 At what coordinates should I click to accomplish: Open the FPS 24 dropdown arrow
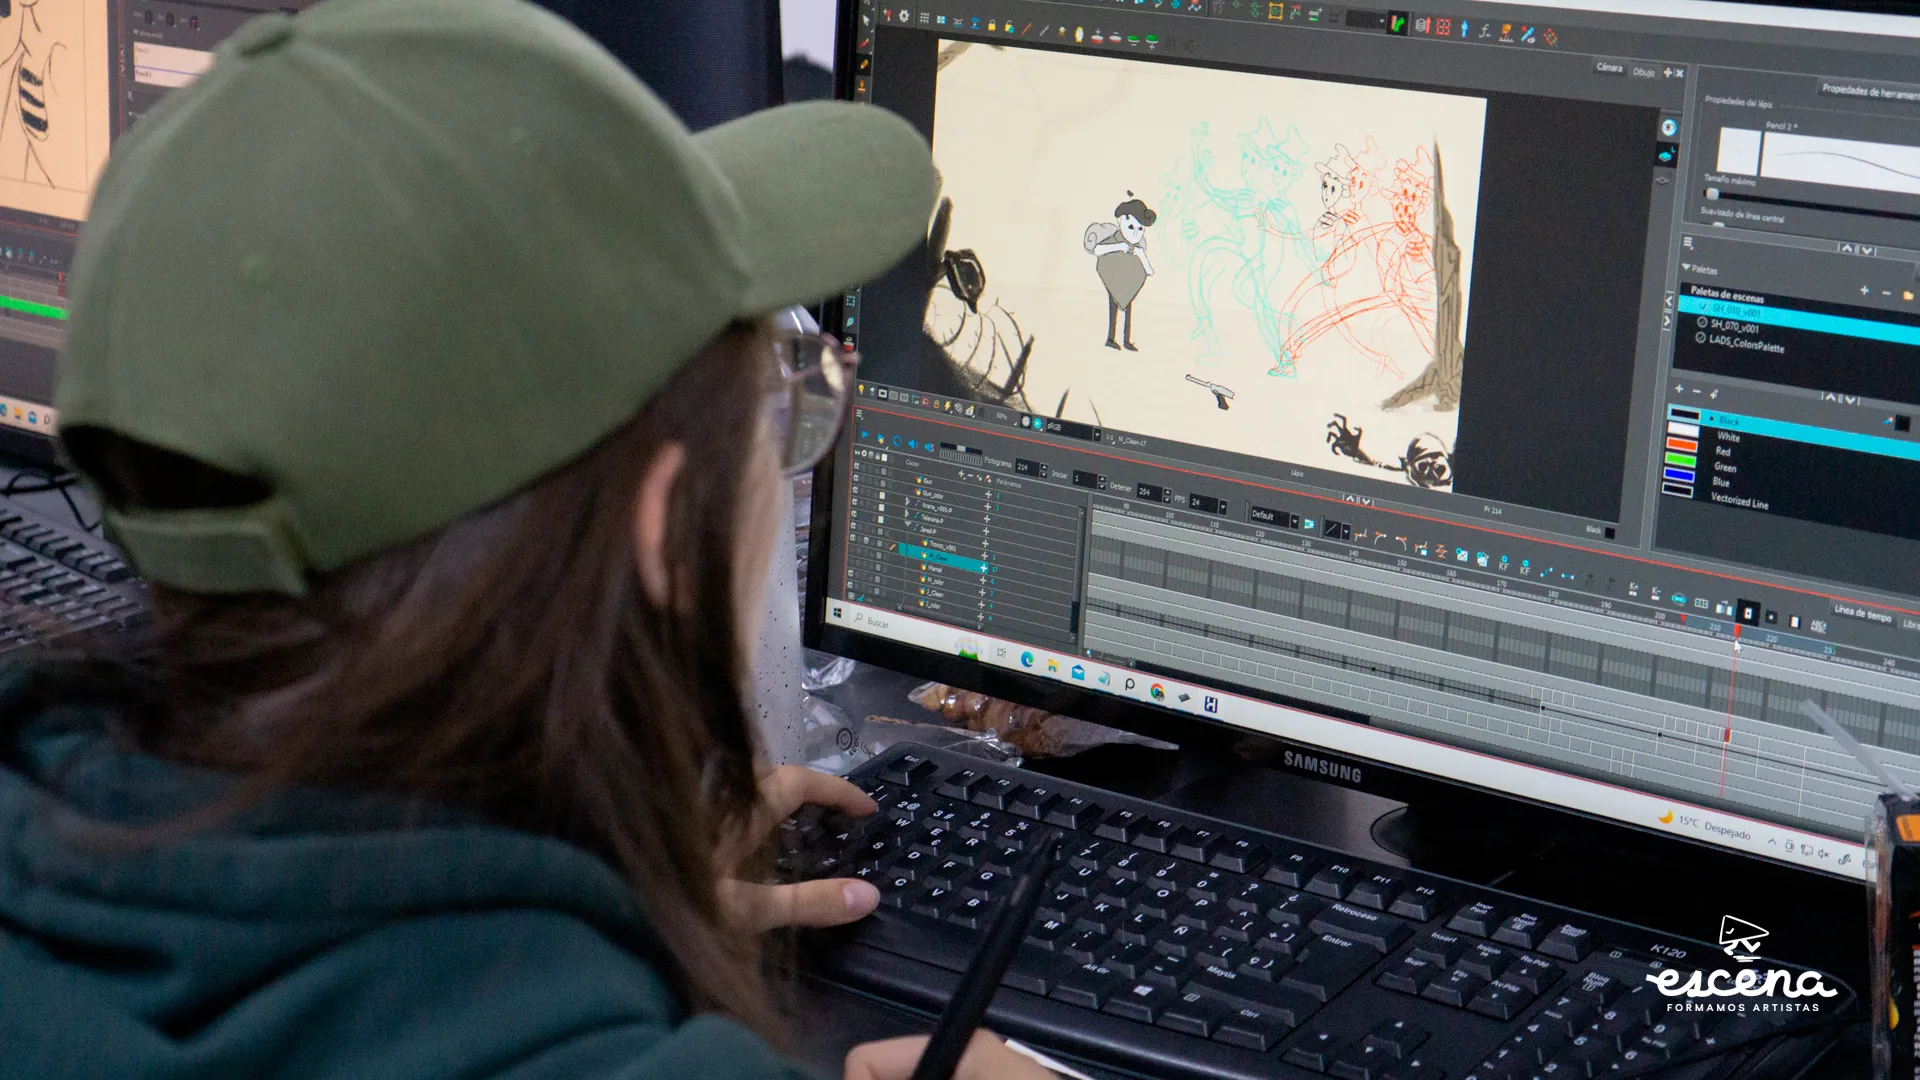pos(1222,507)
